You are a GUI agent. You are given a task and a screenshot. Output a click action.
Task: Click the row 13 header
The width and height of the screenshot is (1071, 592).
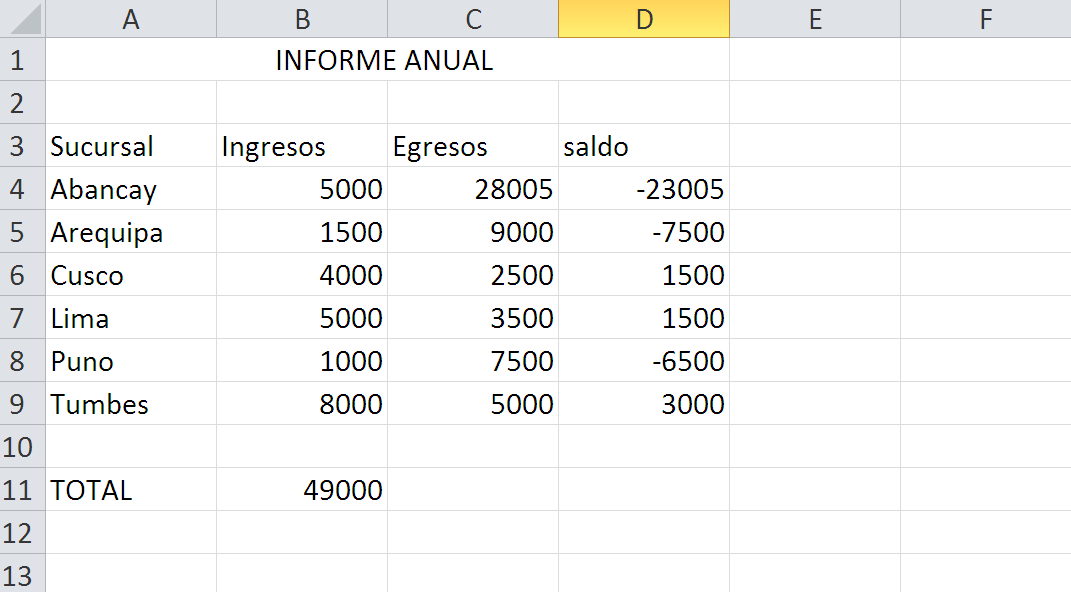point(18,576)
